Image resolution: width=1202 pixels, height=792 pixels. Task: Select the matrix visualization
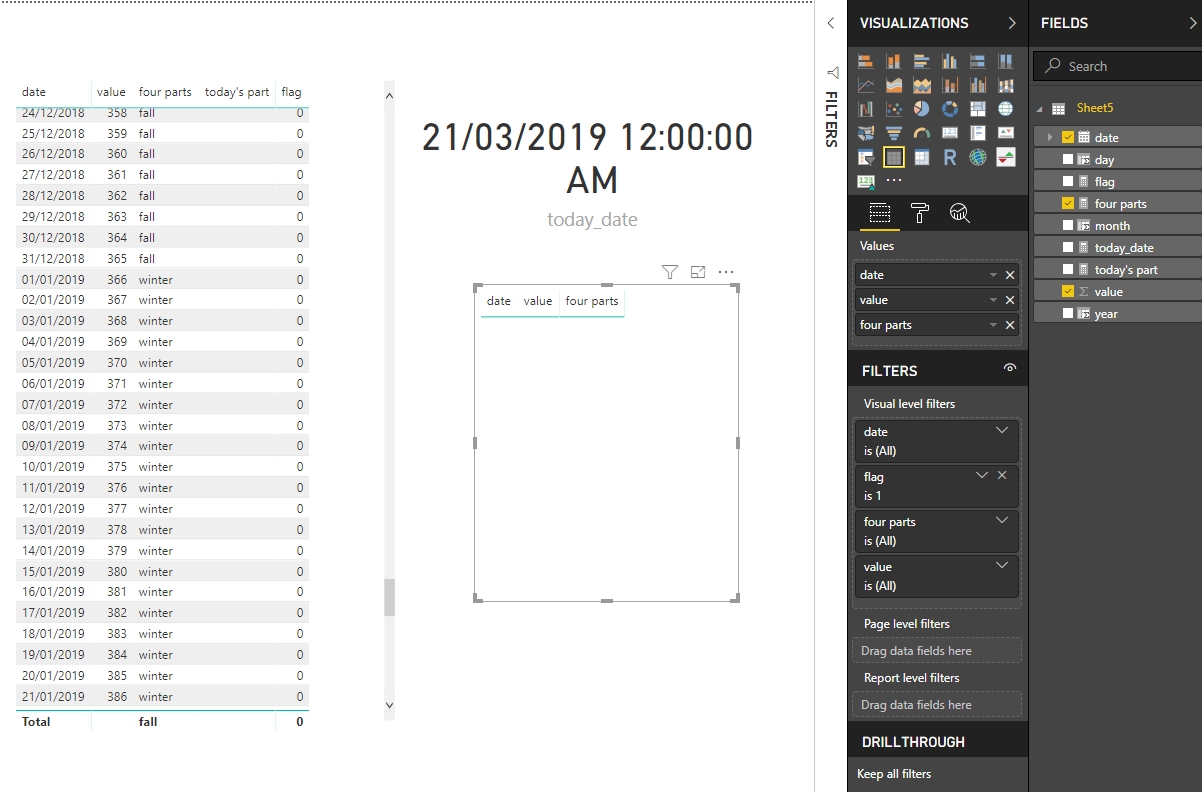click(922, 157)
